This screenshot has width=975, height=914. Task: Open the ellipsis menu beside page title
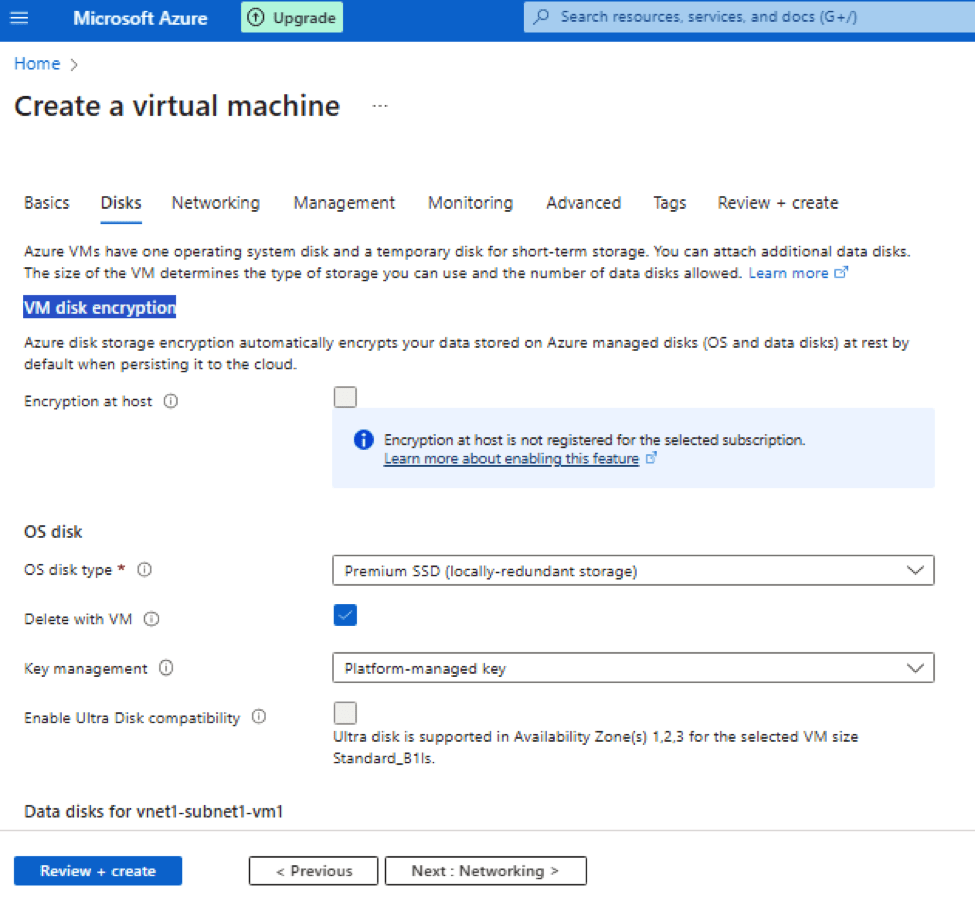(380, 106)
